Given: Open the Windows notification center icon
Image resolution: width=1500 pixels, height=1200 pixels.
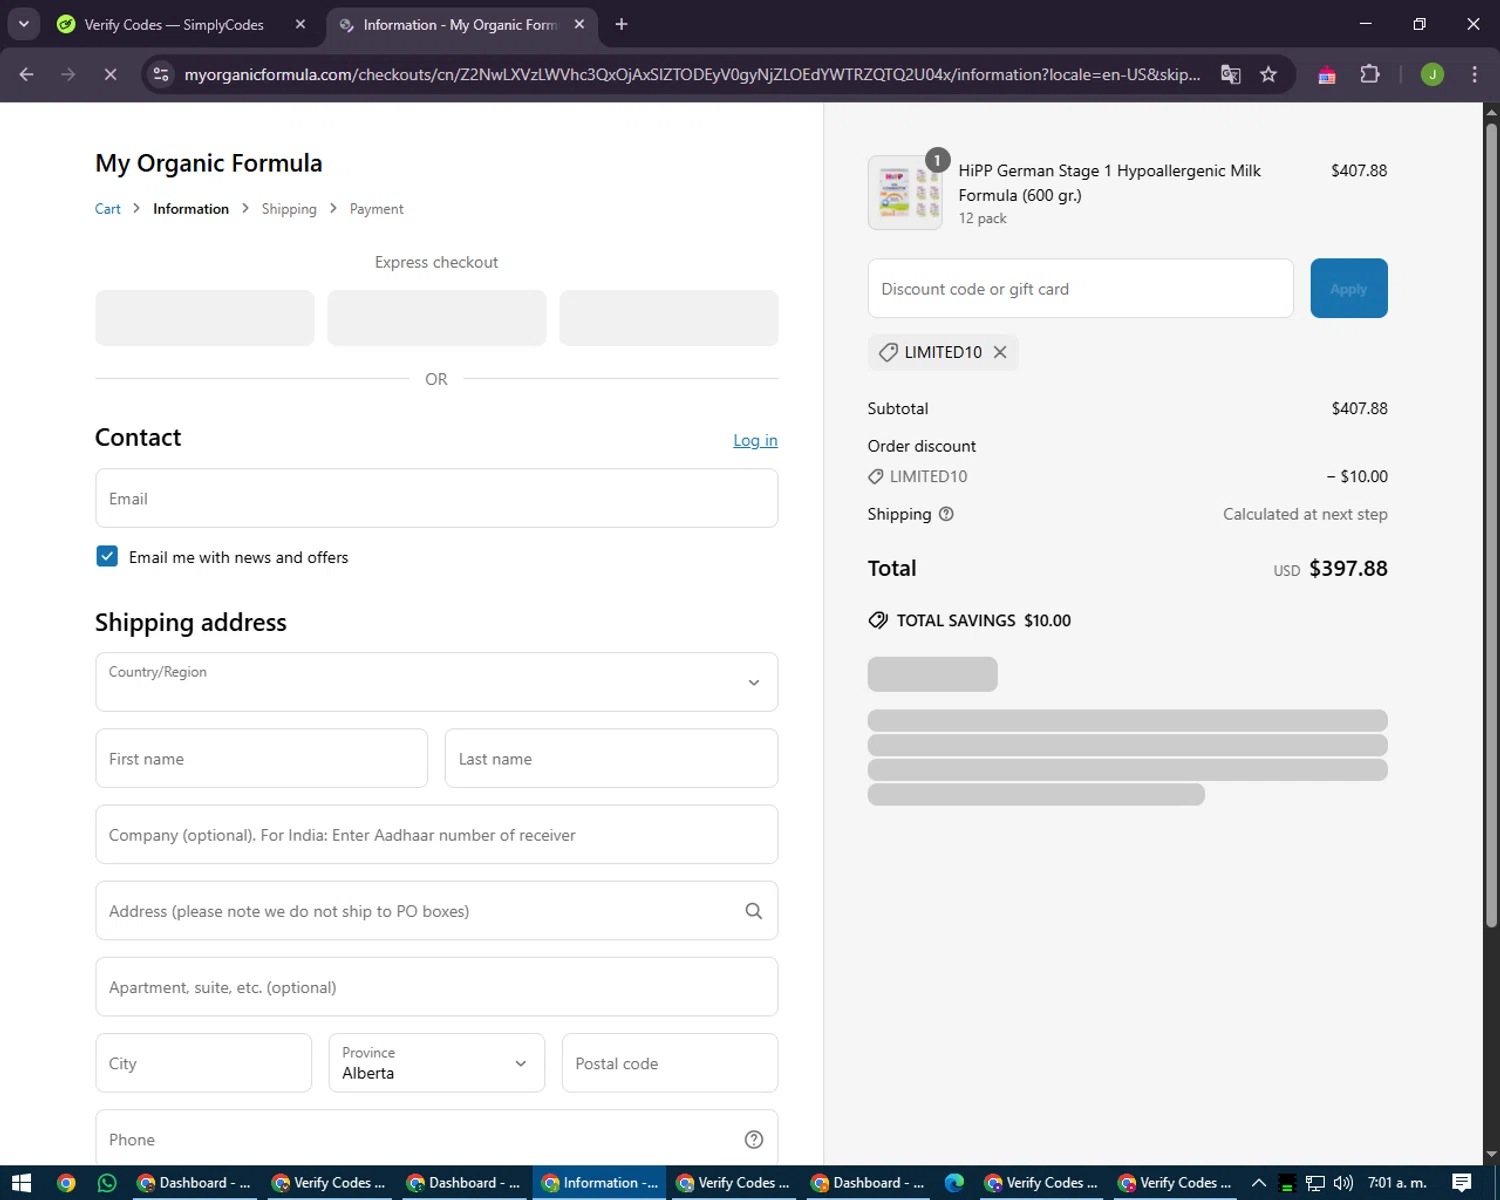Looking at the screenshot, I should tap(1462, 1183).
